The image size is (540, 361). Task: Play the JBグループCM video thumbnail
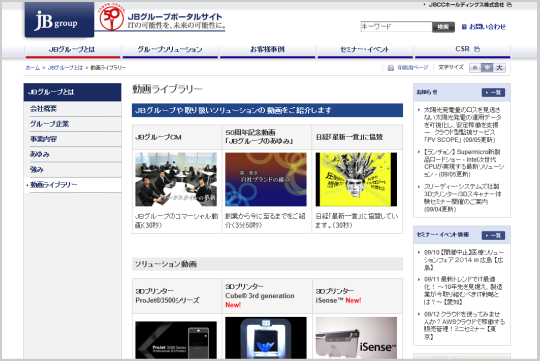(176, 179)
